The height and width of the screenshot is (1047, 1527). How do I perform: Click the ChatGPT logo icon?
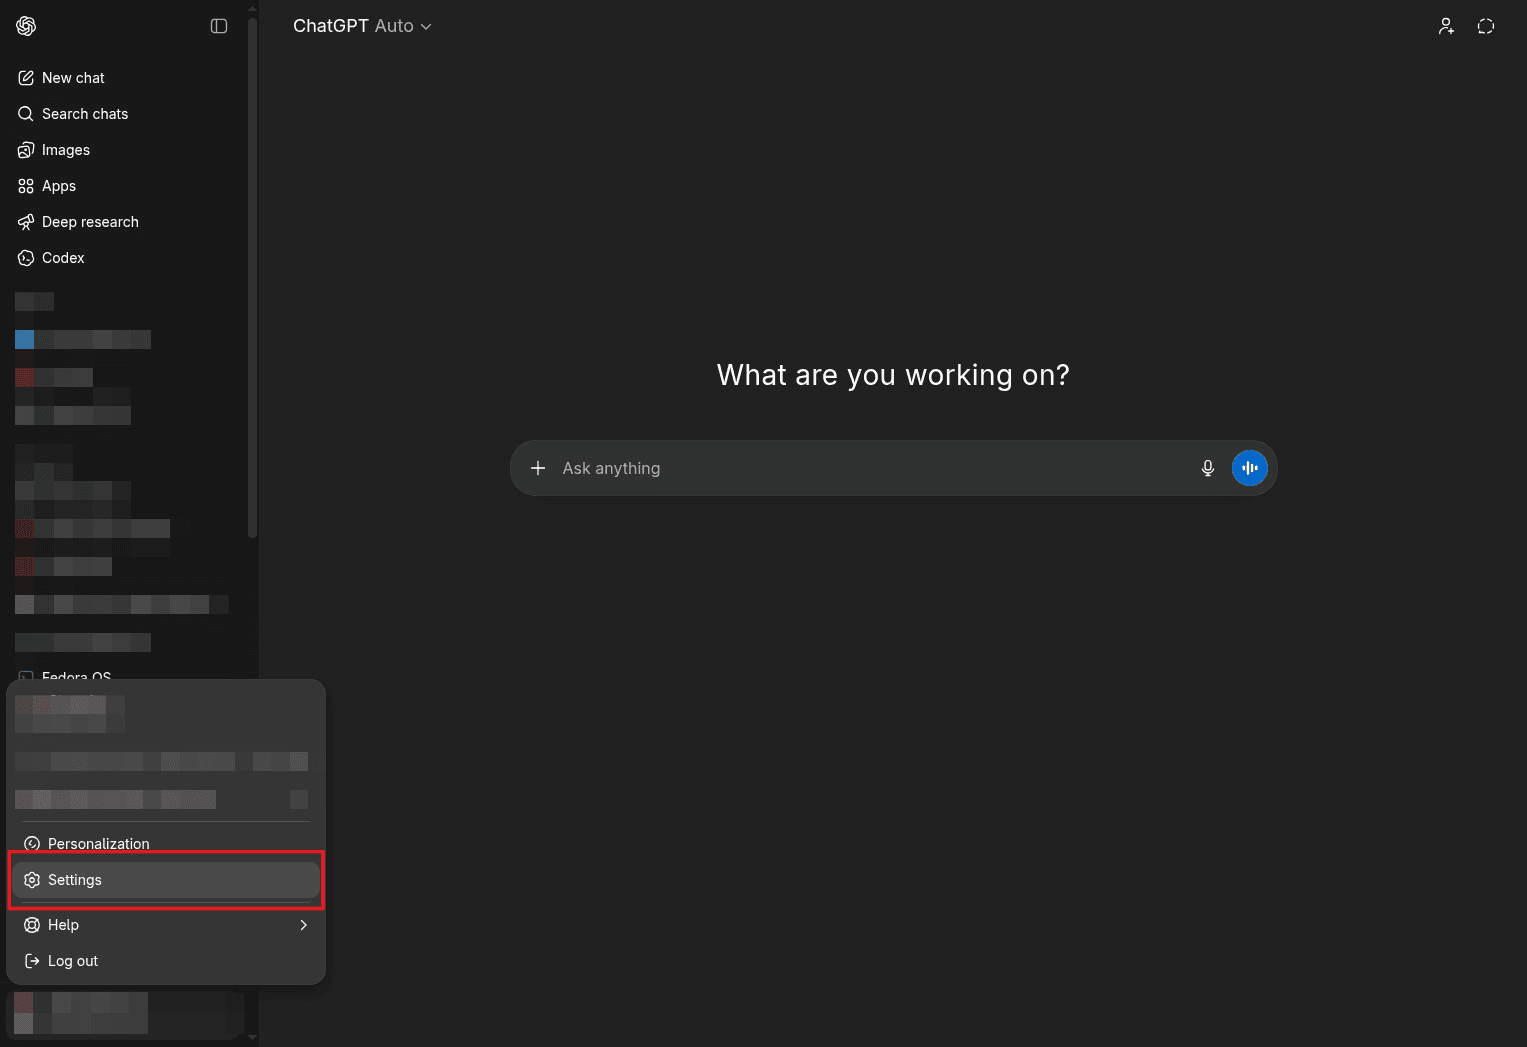pyautogui.click(x=25, y=26)
